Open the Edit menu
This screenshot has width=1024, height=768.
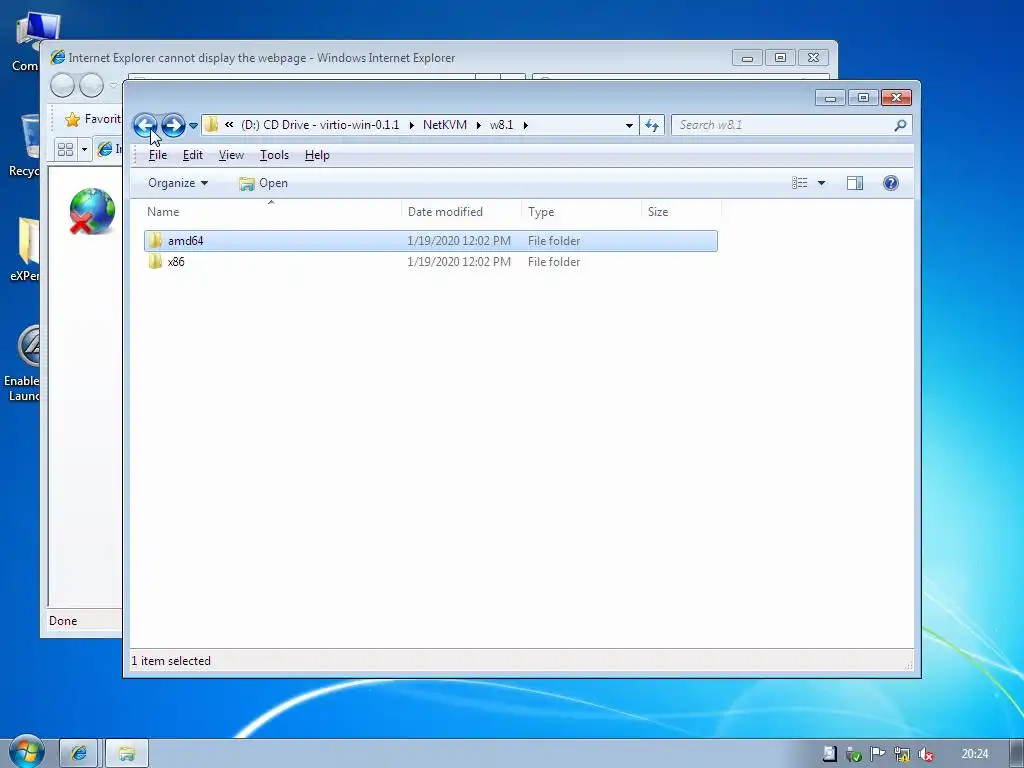[x=193, y=155]
